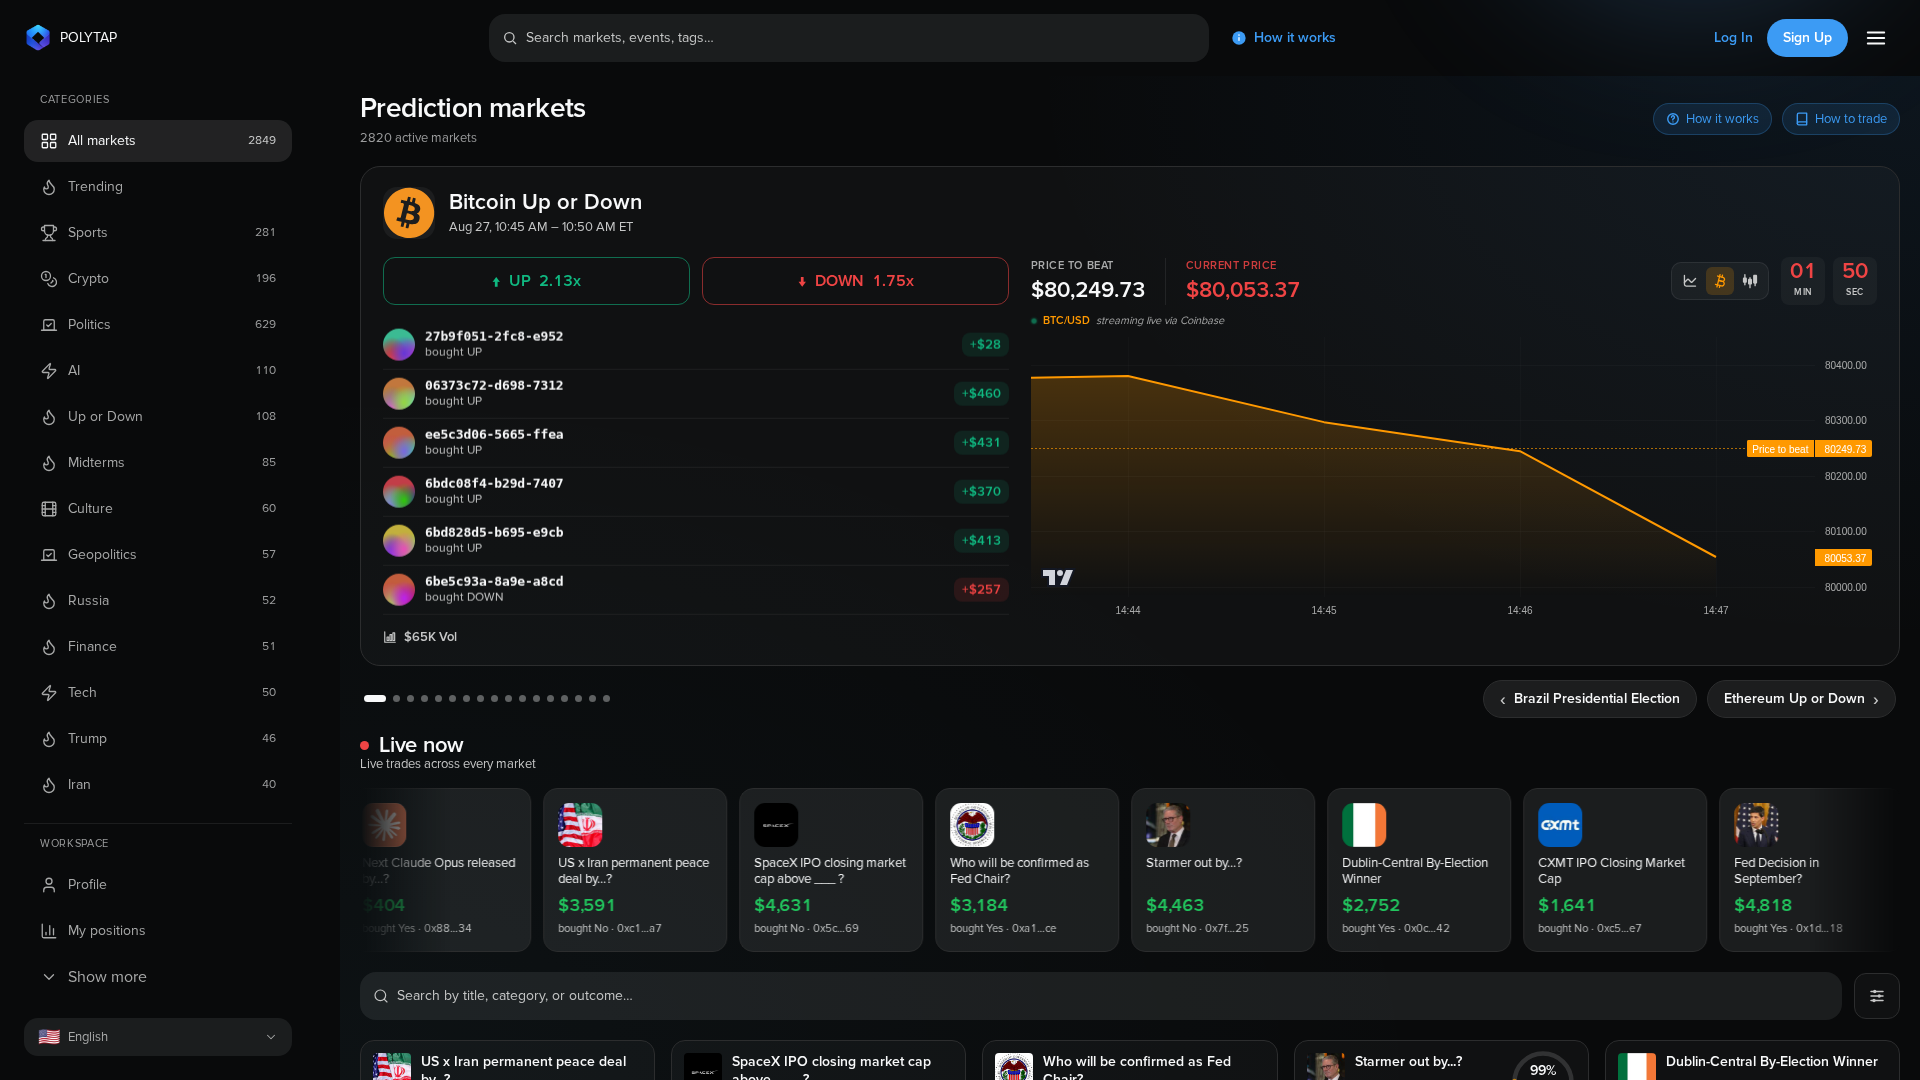The width and height of the screenshot is (1920, 1080).
Task: Click trade row 06373c72-d698-7312
Action: click(x=696, y=393)
